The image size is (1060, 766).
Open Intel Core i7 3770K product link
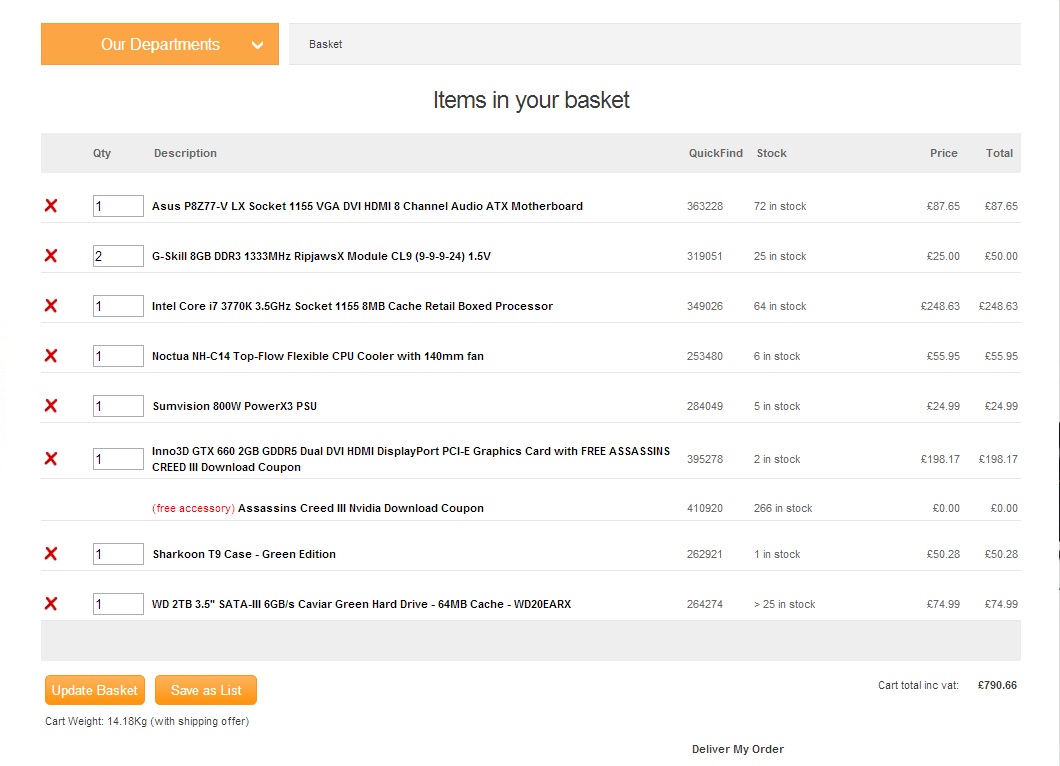pyautogui.click(x=352, y=306)
